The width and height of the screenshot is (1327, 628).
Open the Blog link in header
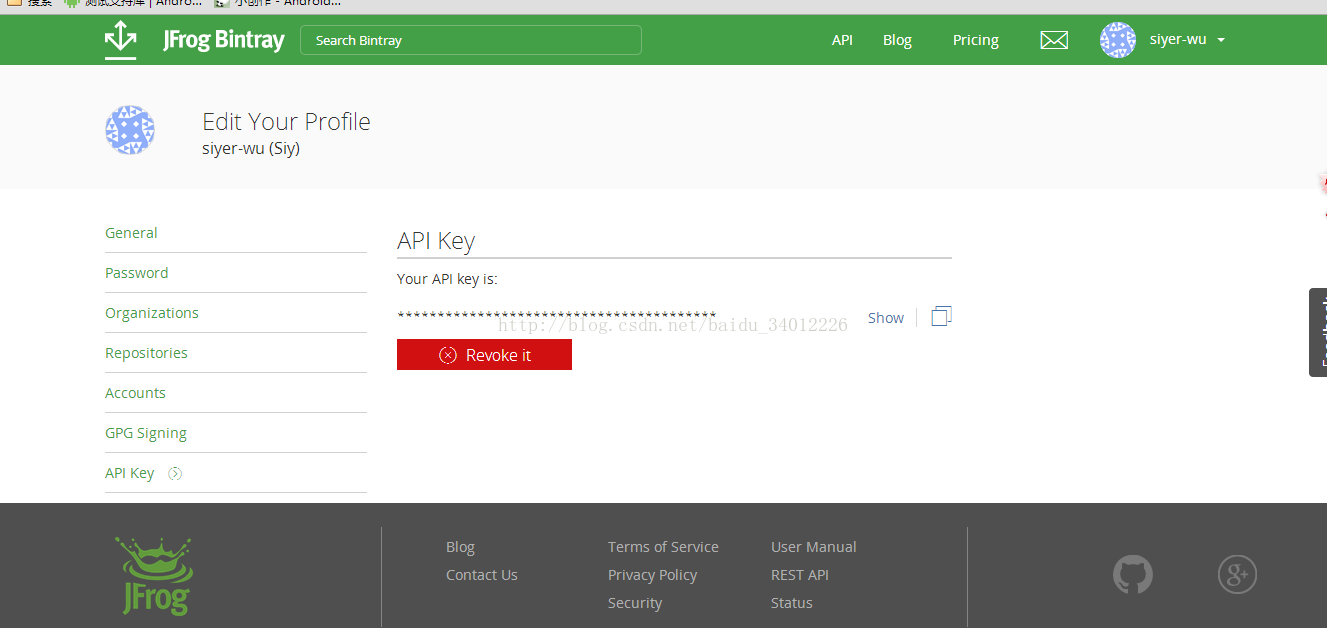click(897, 40)
